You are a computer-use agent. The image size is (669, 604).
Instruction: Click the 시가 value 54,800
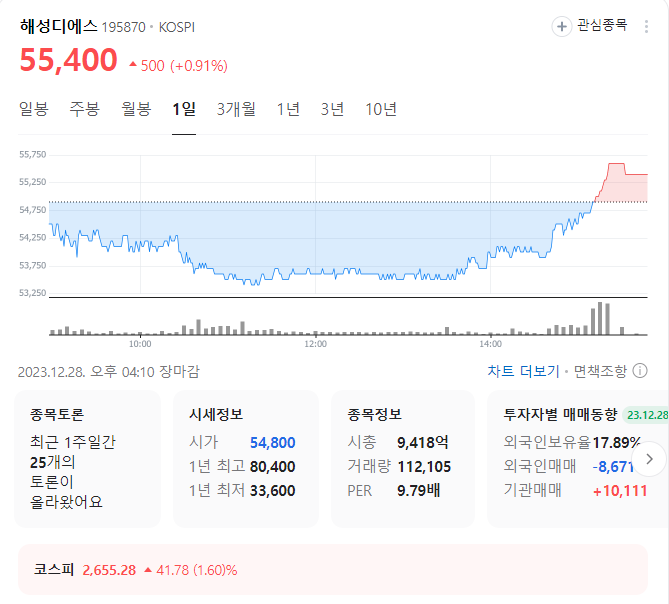coord(273,443)
